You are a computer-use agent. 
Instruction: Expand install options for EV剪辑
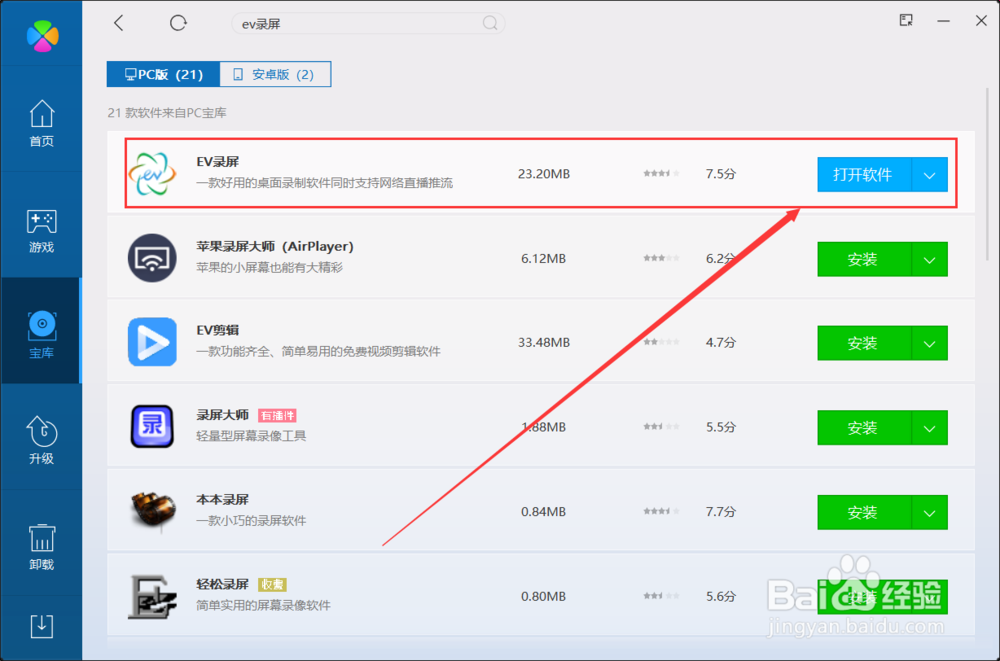[930, 343]
